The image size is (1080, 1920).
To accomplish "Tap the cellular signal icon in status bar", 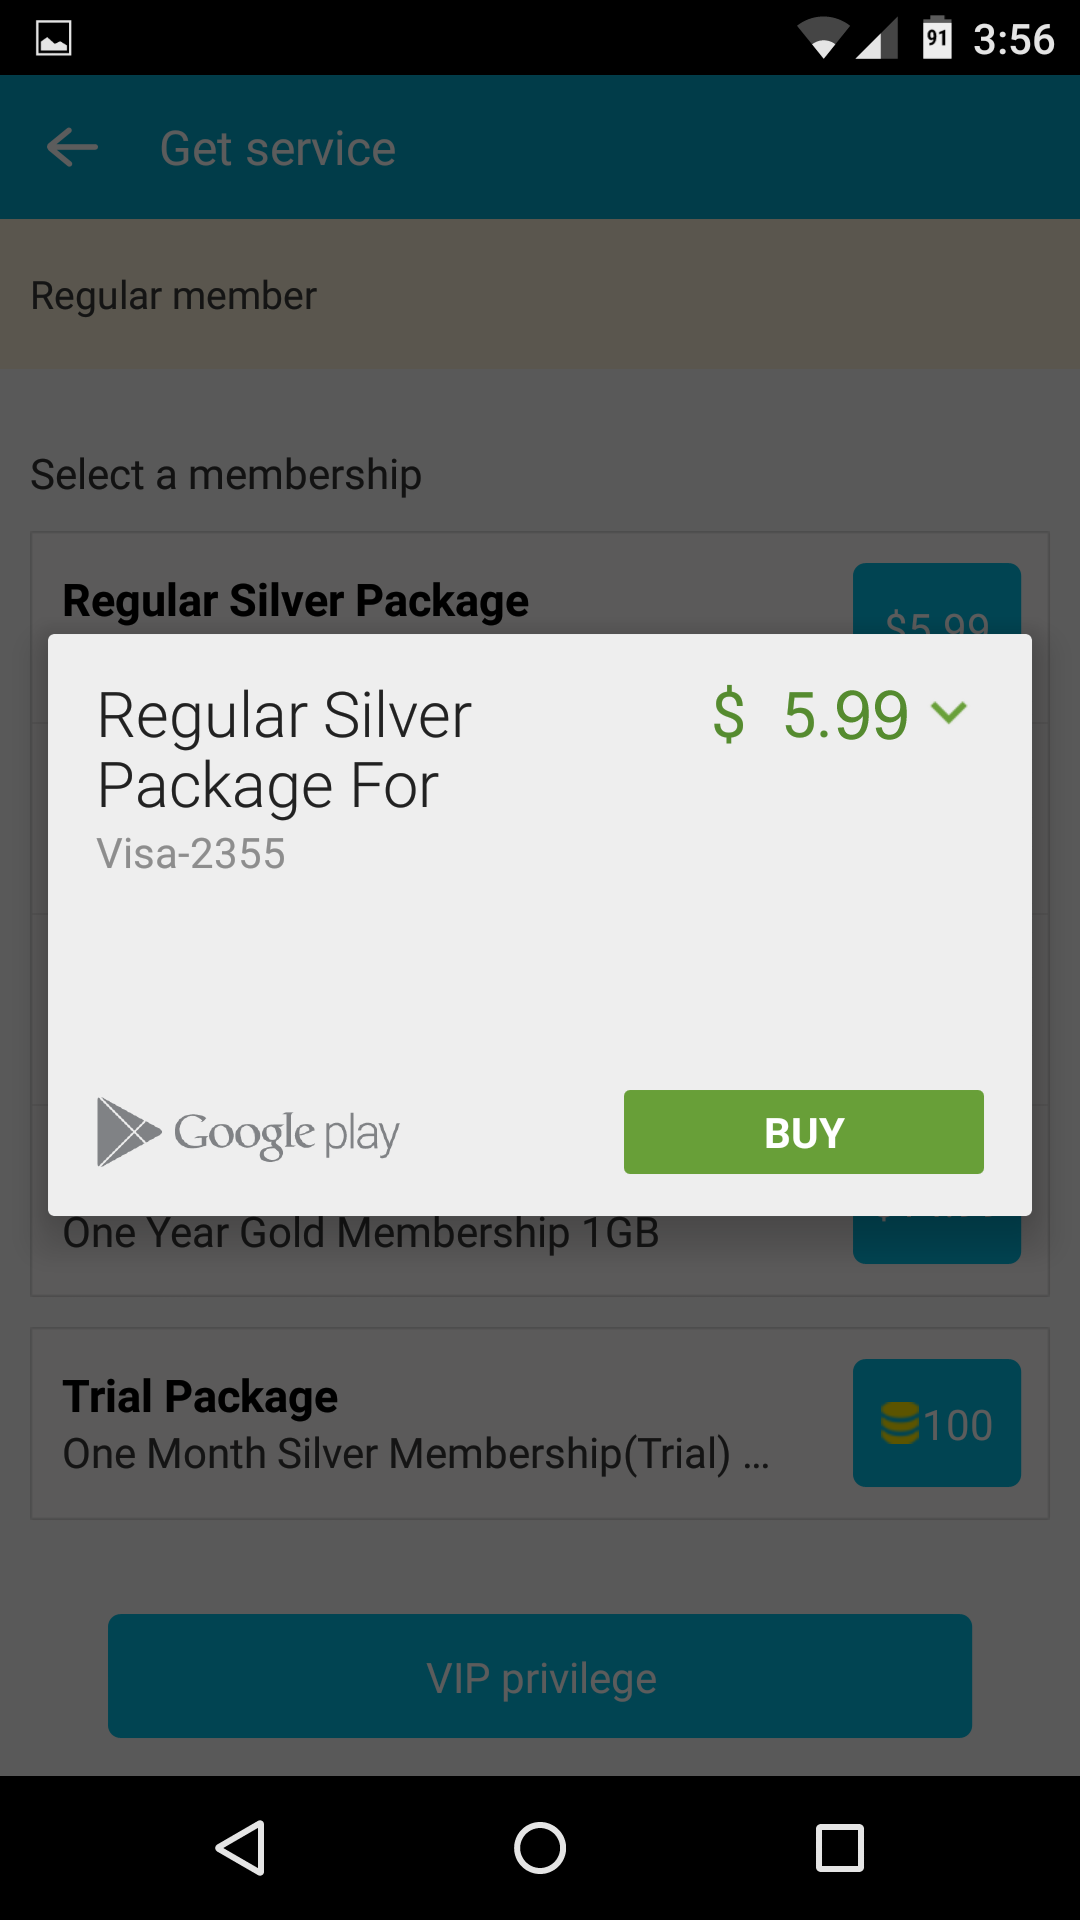I will (877, 38).
